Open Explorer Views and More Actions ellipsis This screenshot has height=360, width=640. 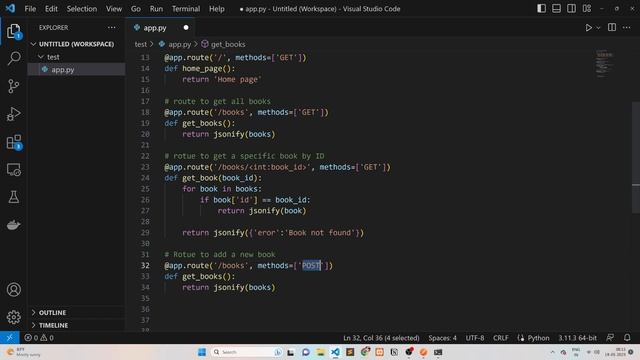(111, 27)
